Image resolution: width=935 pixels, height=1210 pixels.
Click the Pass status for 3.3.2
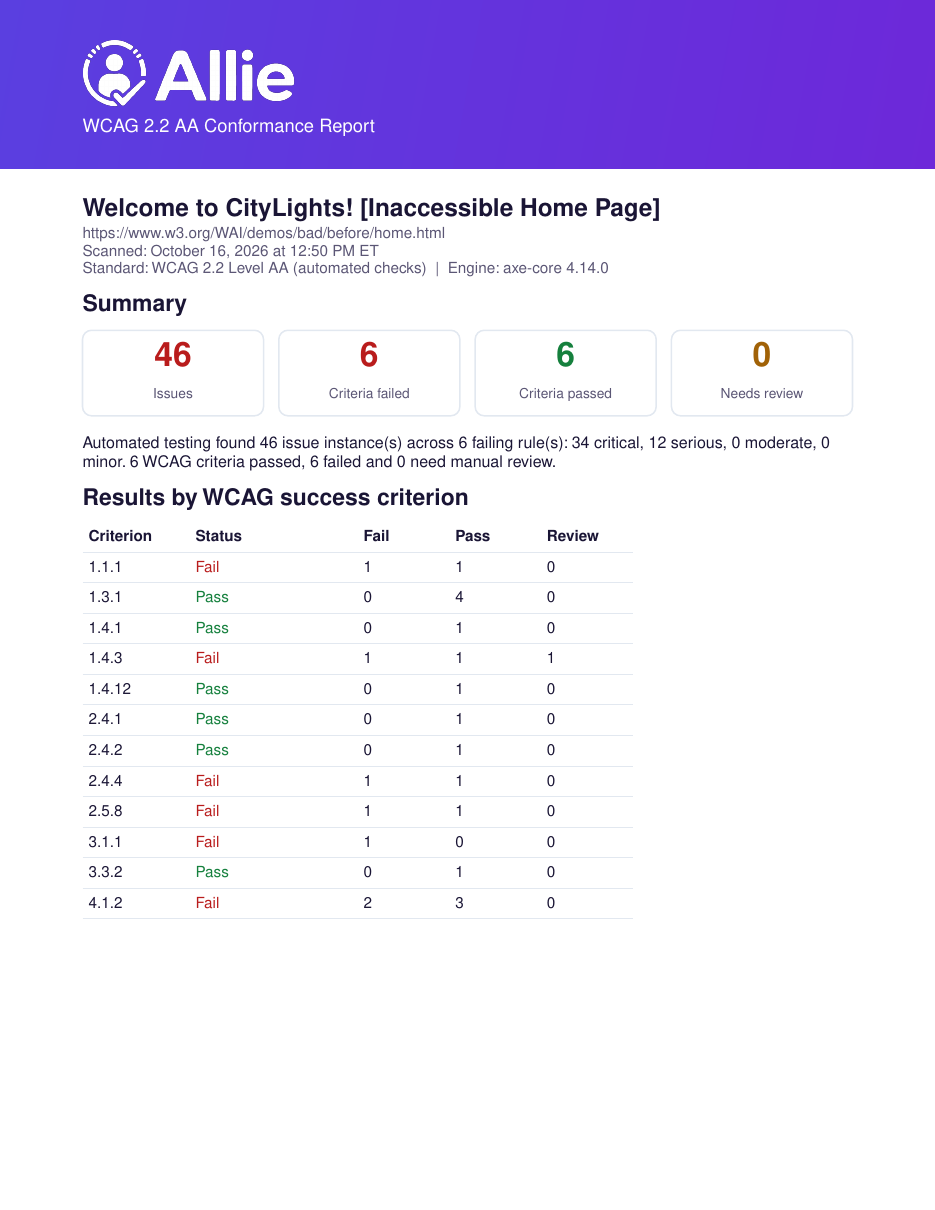click(212, 872)
